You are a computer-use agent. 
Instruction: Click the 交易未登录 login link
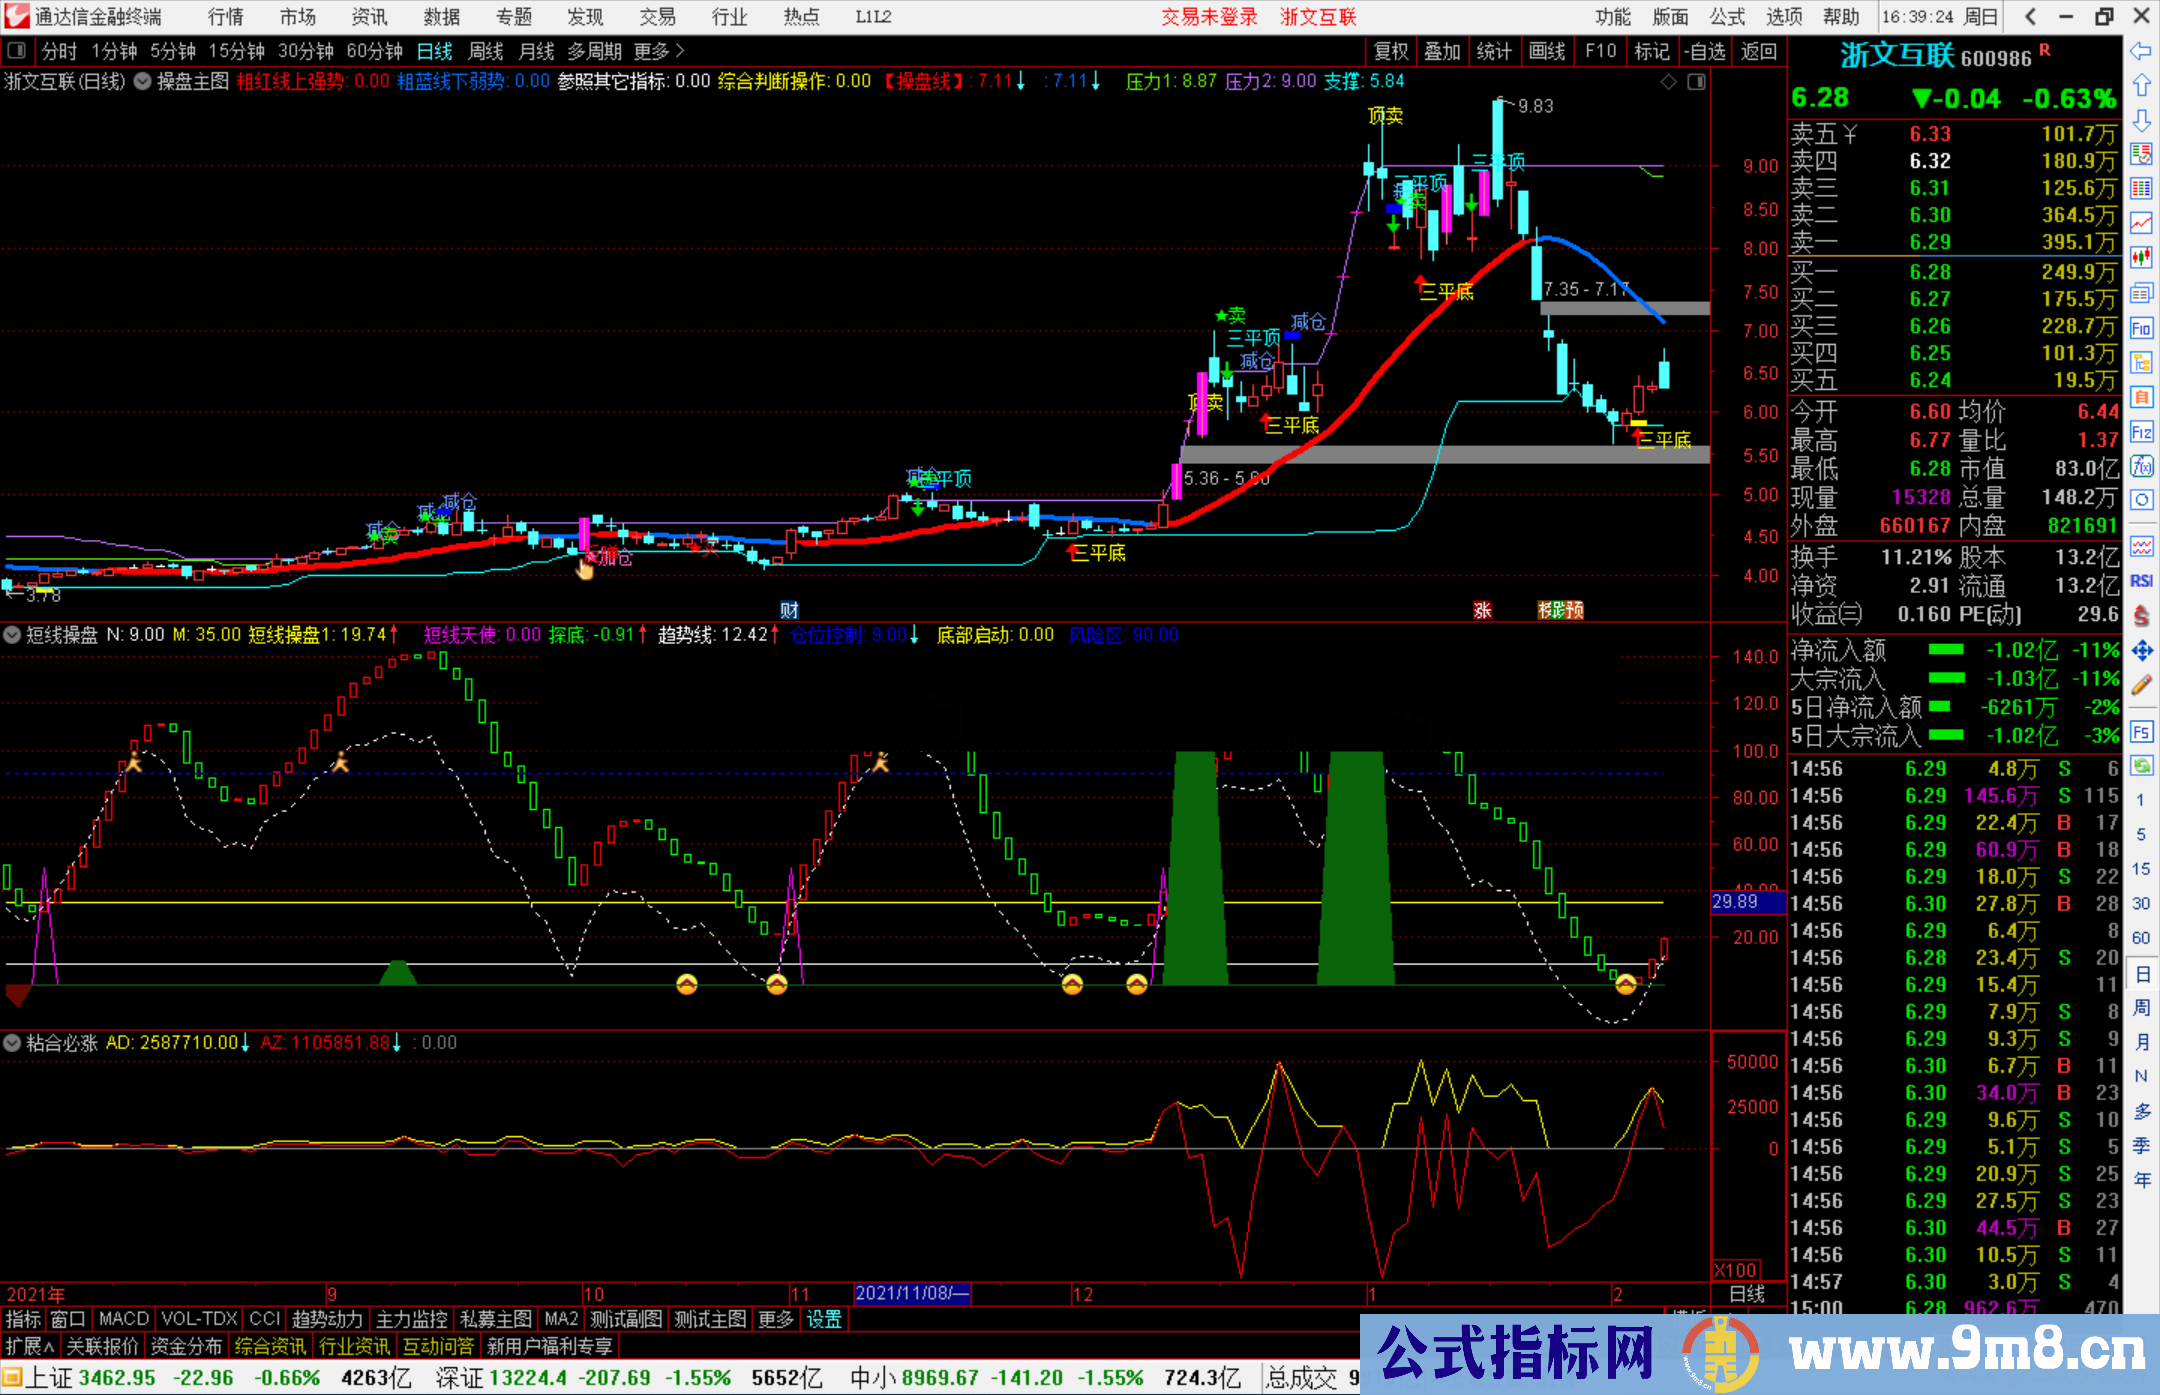point(1208,17)
